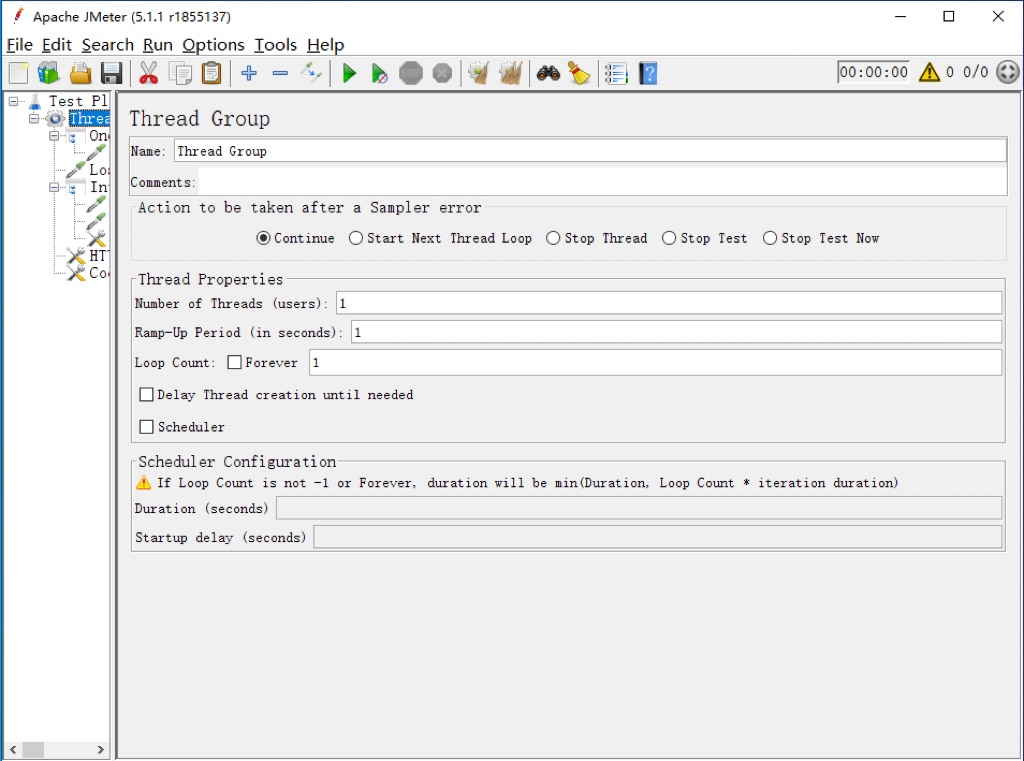Click the Name field containing Thread Group
Image resolution: width=1024 pixels, height=761 pixels.
coord(590,151)
